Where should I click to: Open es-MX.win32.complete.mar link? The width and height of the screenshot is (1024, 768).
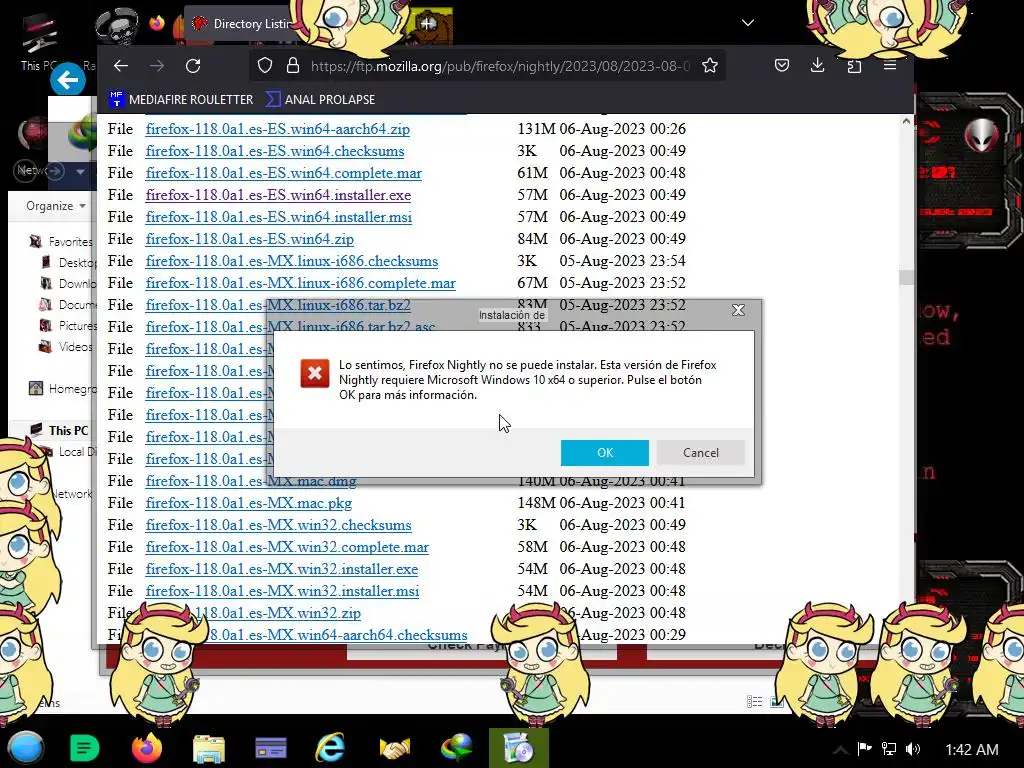coord(287,547)
